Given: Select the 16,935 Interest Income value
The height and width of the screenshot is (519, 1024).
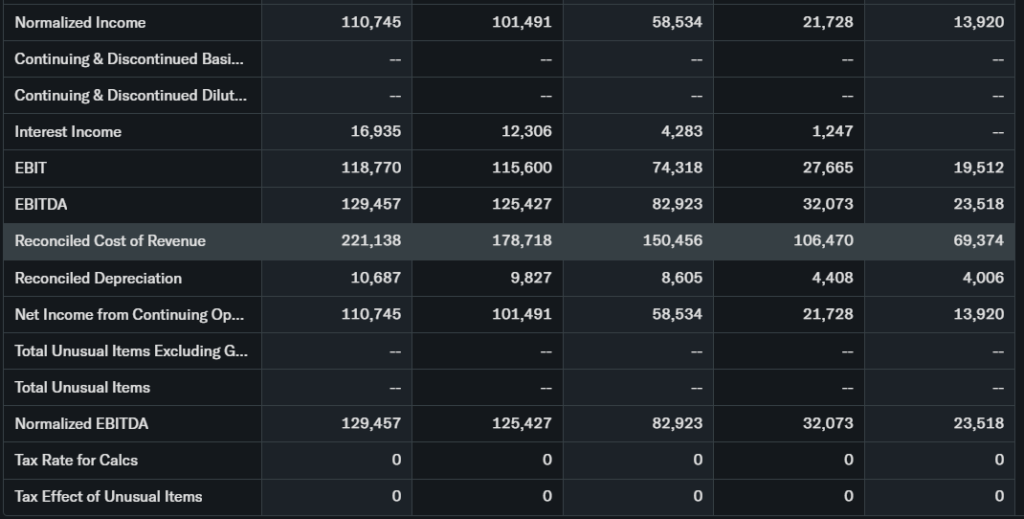Looking at the screenshot, I should [376, 132].
